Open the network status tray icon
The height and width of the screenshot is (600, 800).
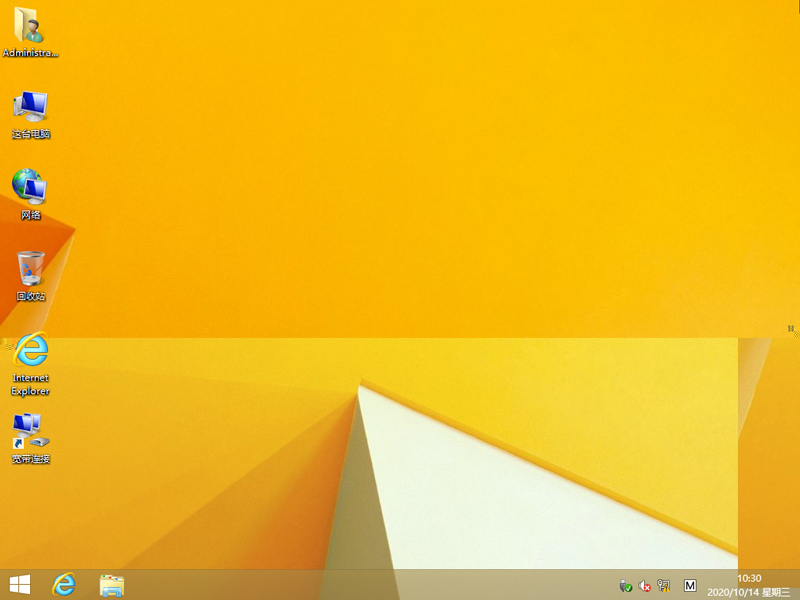(663, 585)
